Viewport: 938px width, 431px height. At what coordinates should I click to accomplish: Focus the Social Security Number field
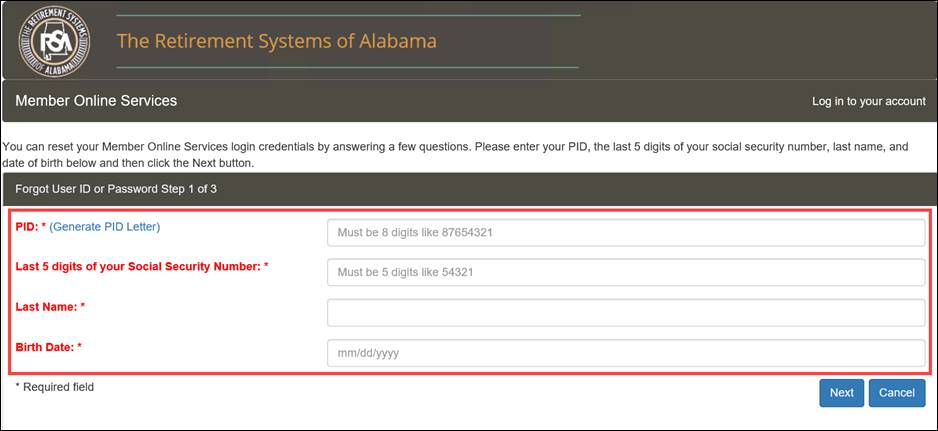click(x=626, y=272)
